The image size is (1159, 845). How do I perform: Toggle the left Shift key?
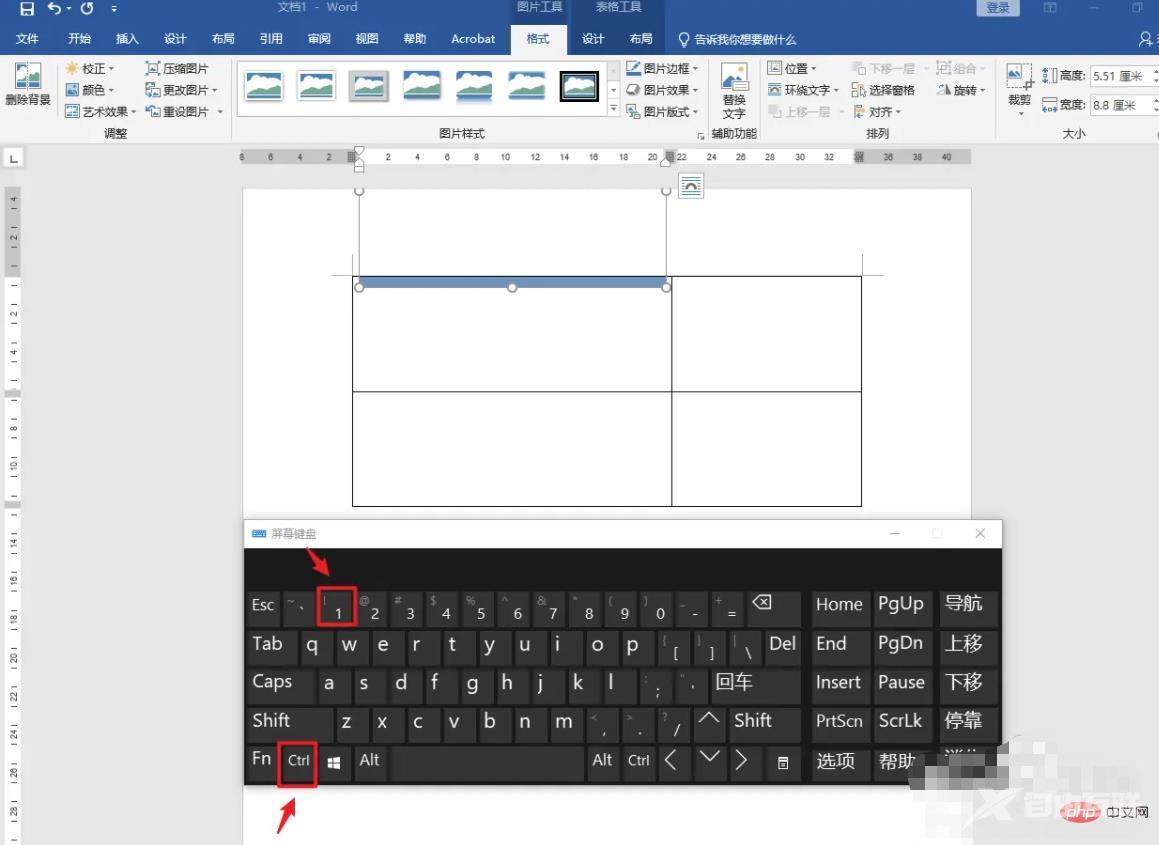(x=272, y=721)
